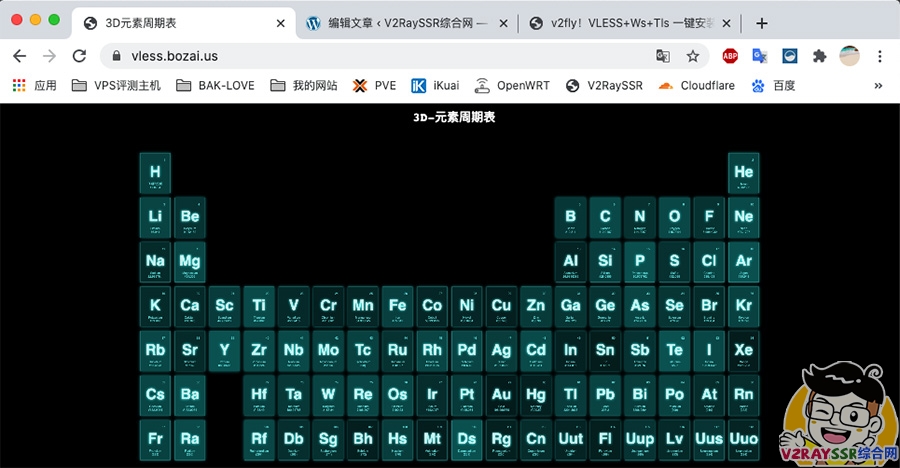The height and width of the screenshot is (468, 900).
Task: Open the Extensions puzzle piece menu
Action: coord(819,56)
